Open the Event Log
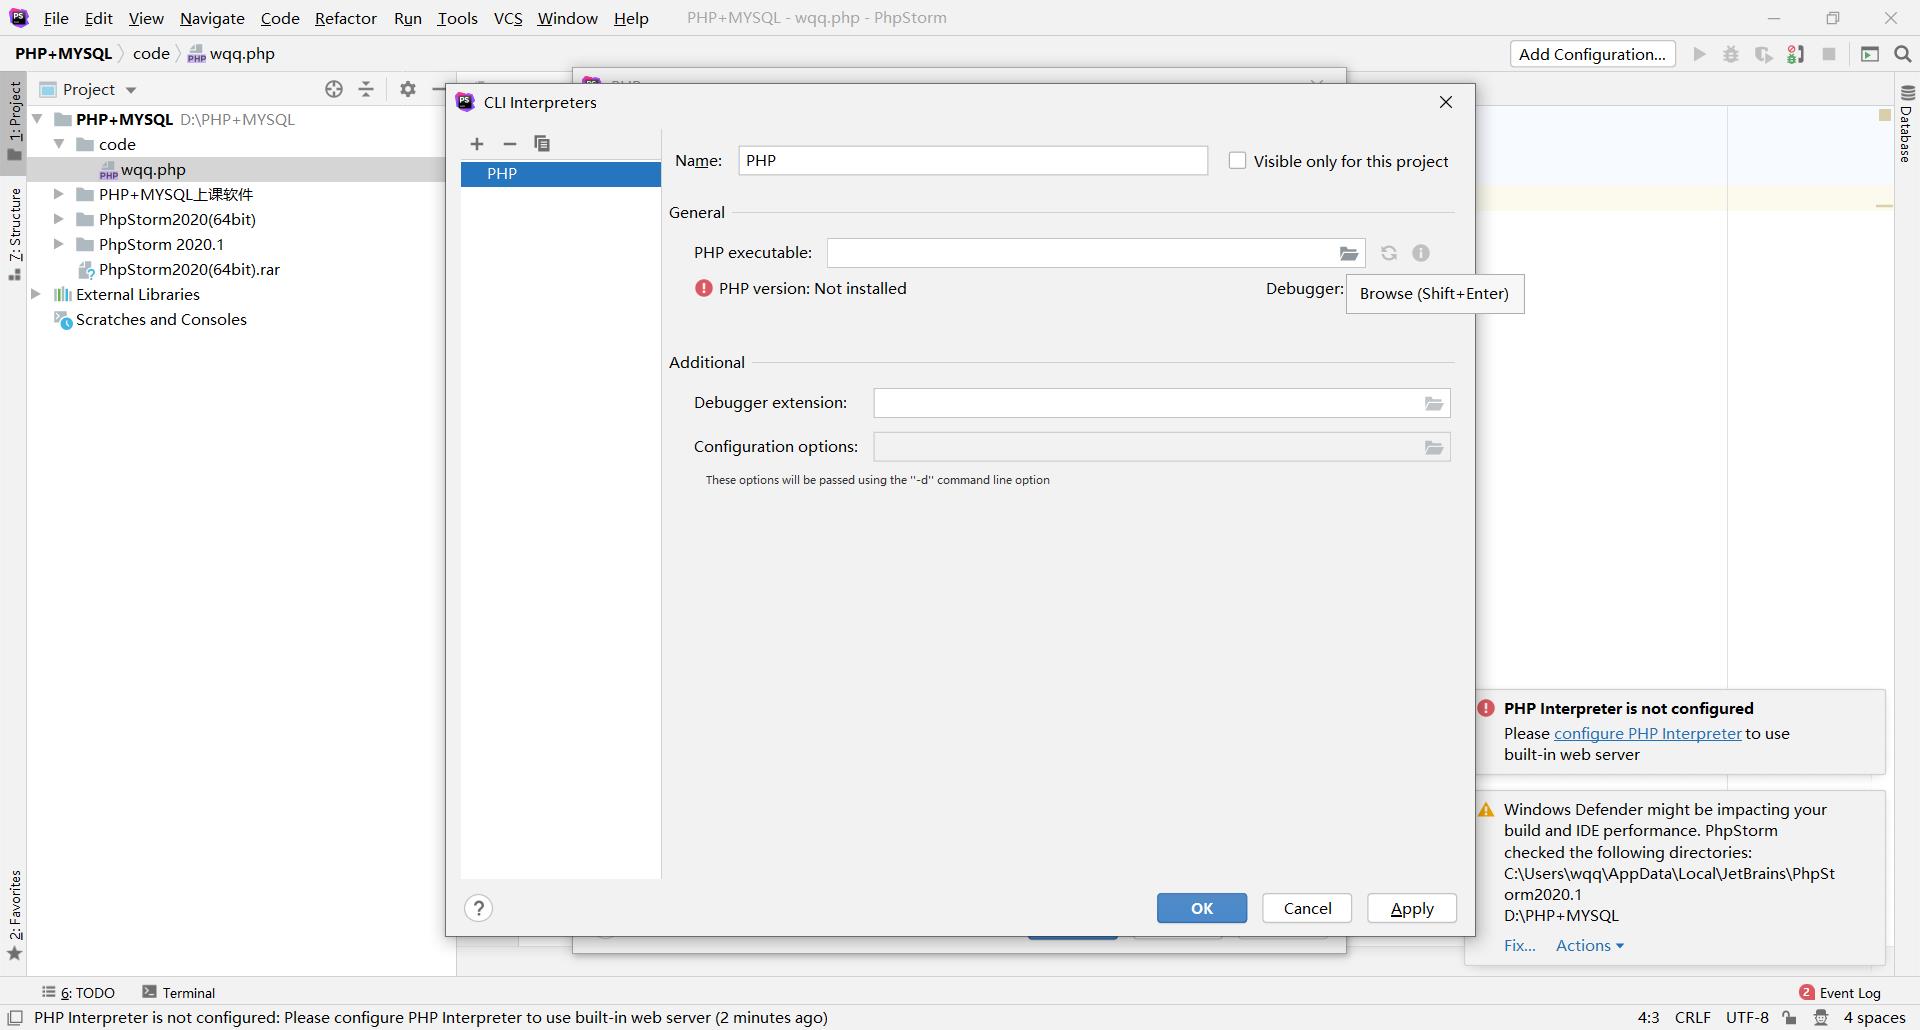Viewport: 1920px width, 1030px height. click(1840, 993)
